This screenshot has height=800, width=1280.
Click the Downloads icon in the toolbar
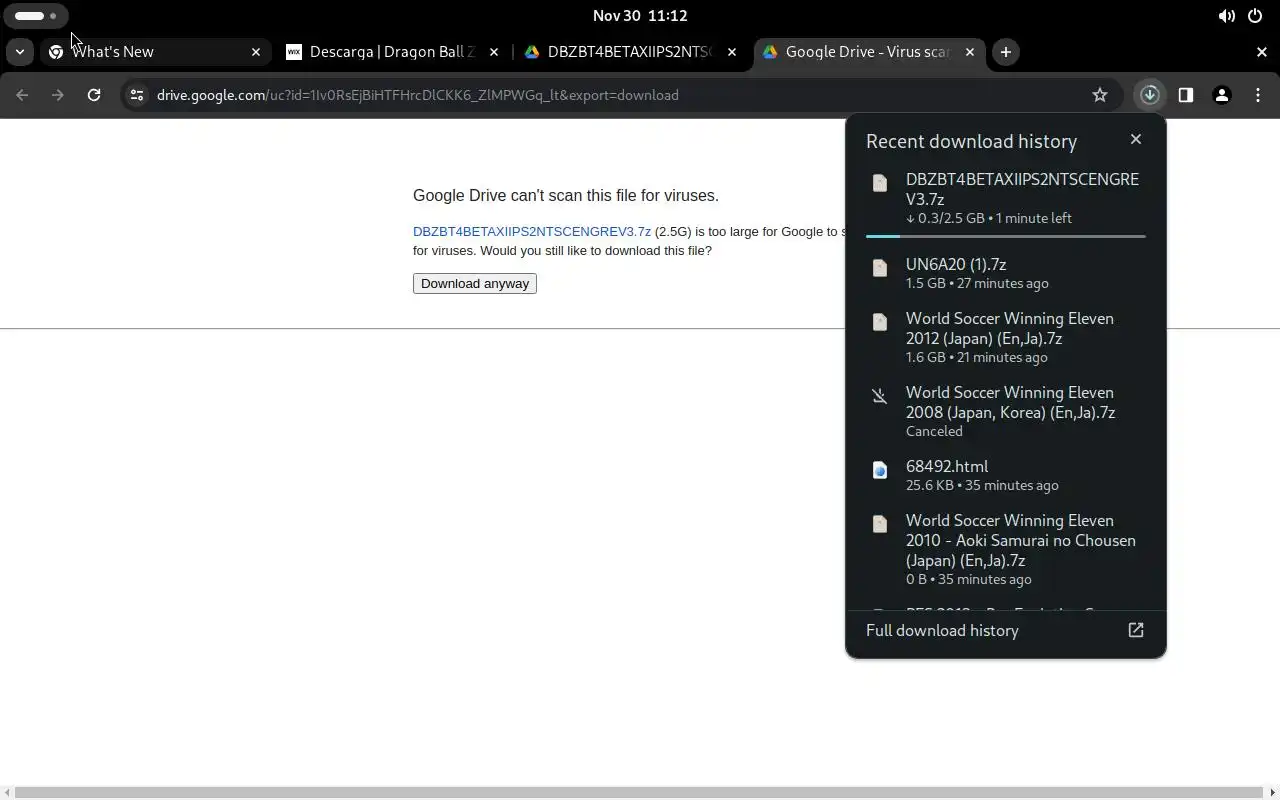coord(1149,95)
